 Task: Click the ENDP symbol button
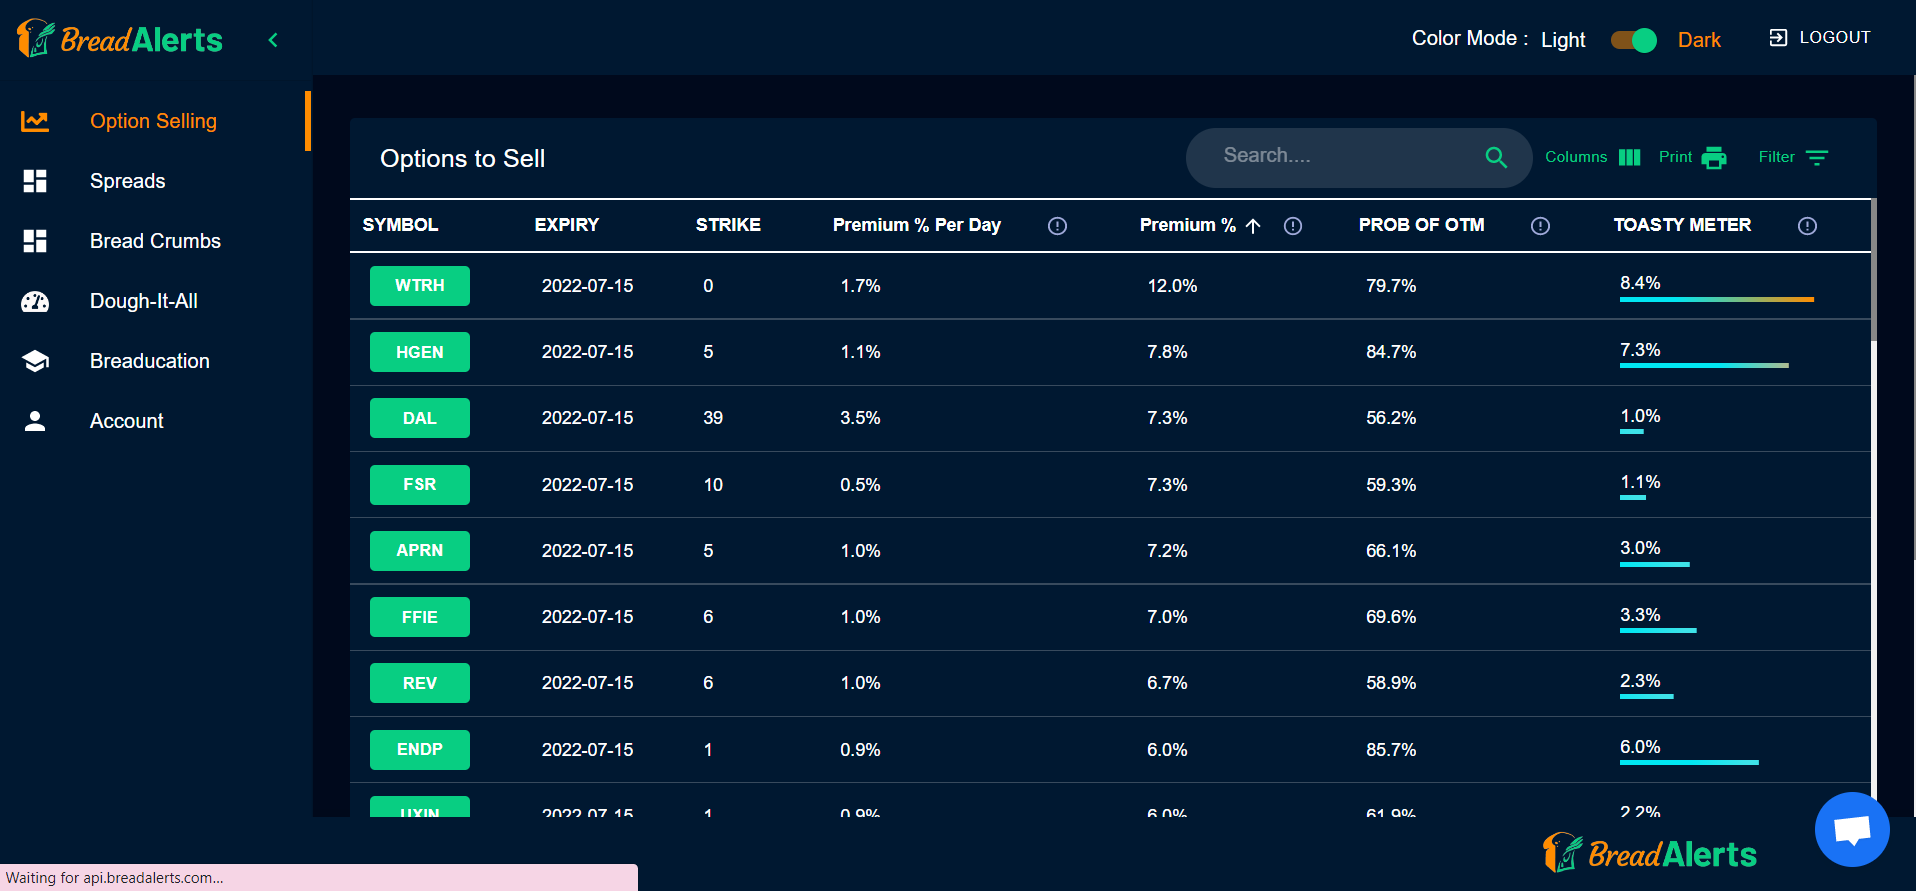coord(420,750)
